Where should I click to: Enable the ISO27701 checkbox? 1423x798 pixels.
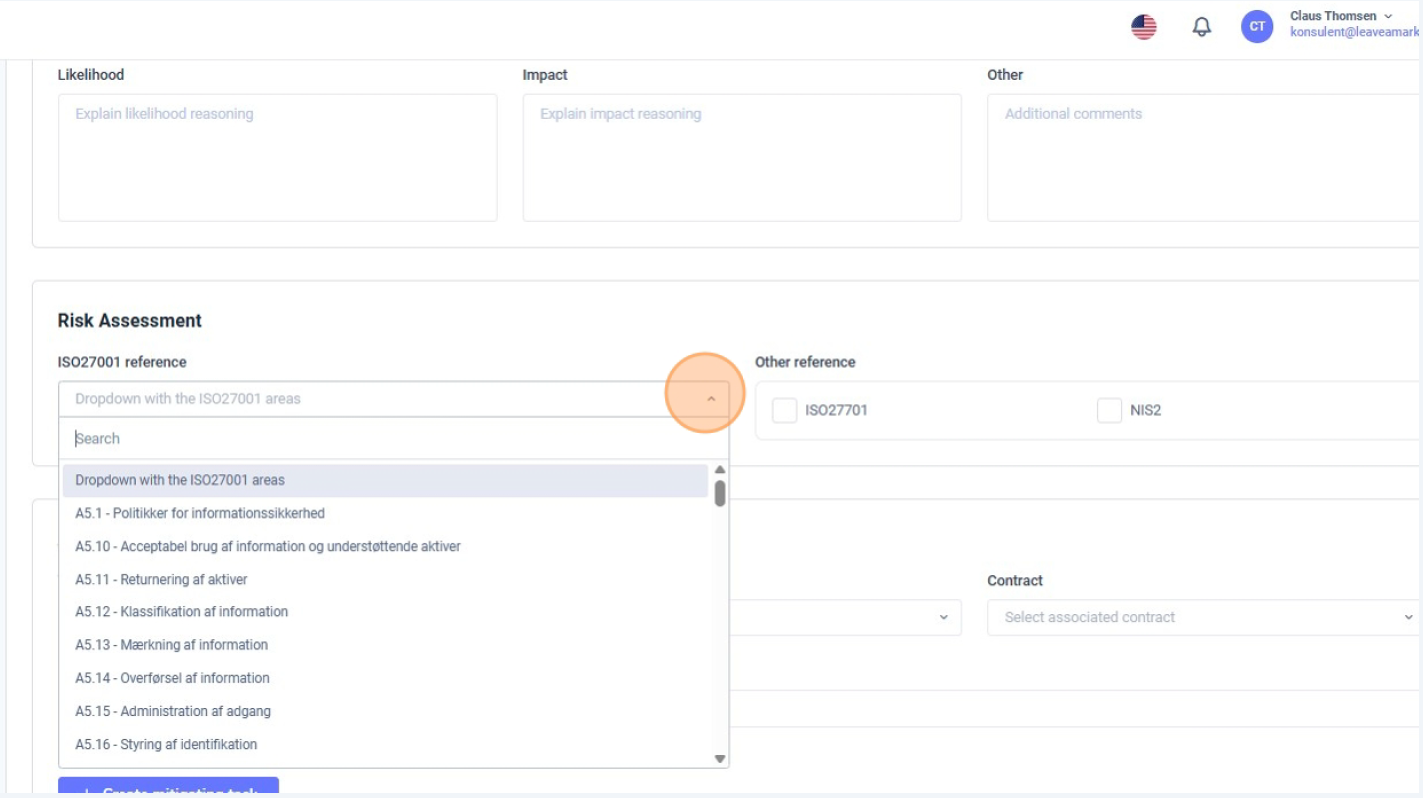785,410
